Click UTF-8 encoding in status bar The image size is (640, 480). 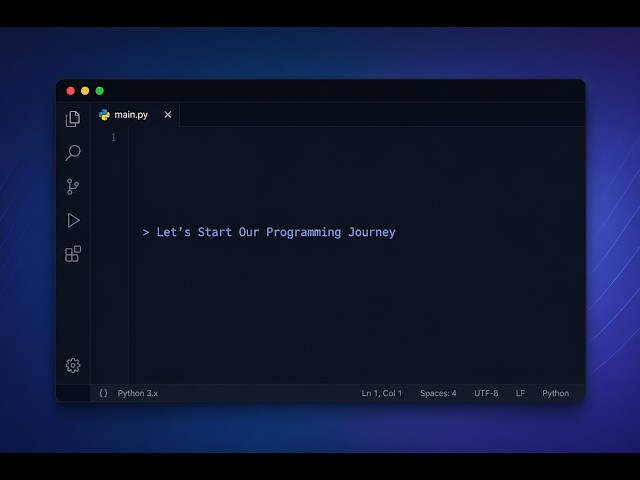[x=486, y=393]
